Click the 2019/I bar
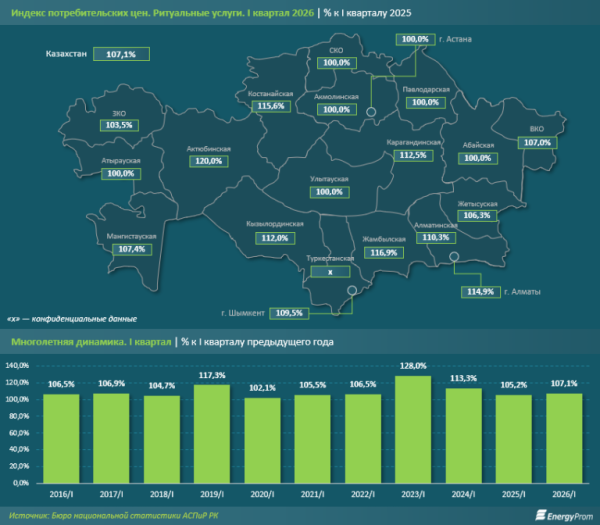 point(212,434)
